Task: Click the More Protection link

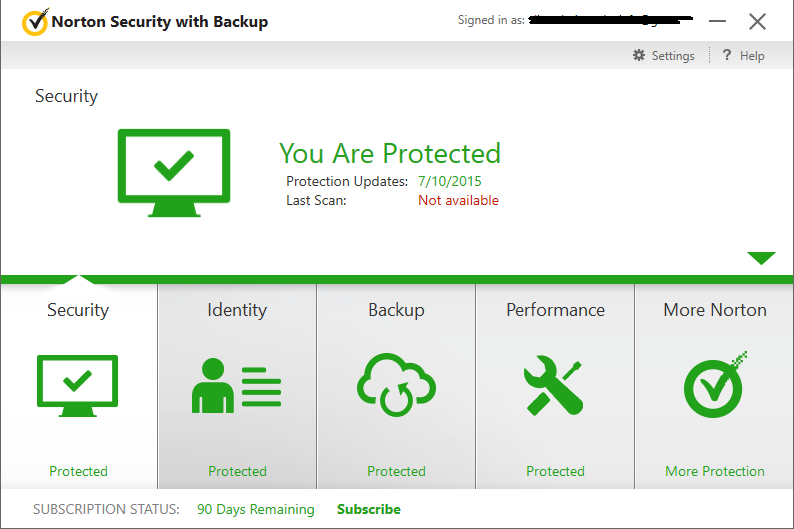Action: (x=714, y=471)
